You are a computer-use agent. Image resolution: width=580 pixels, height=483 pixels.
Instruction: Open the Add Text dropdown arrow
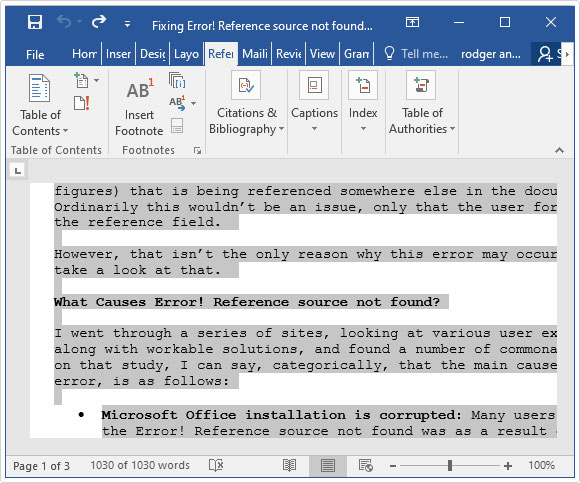[97, 80]
